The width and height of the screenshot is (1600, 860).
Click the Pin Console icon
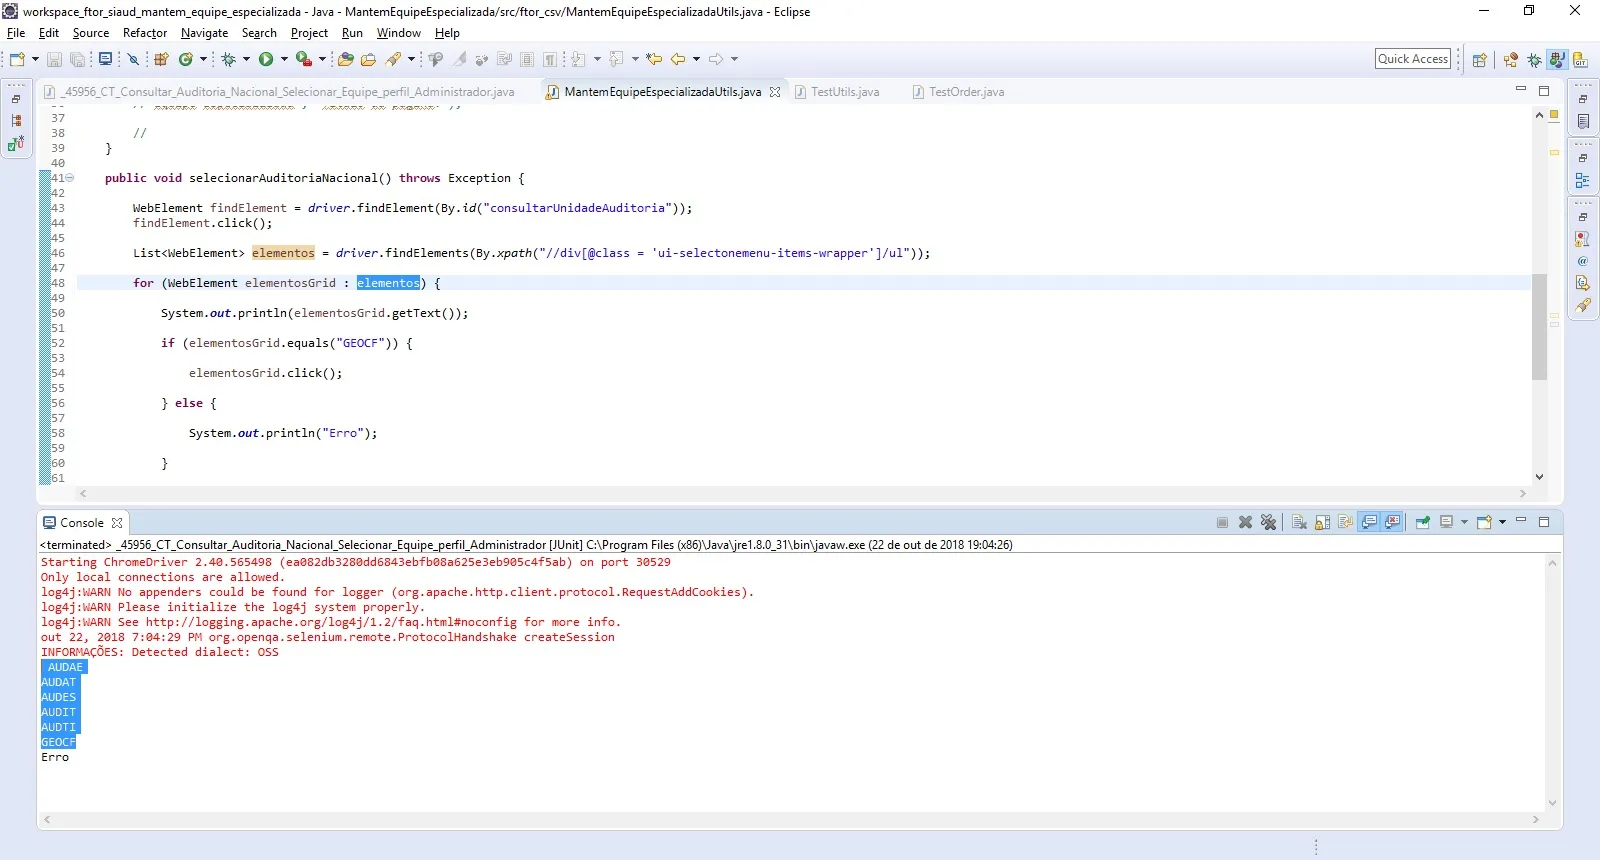tap(1422, 522)
